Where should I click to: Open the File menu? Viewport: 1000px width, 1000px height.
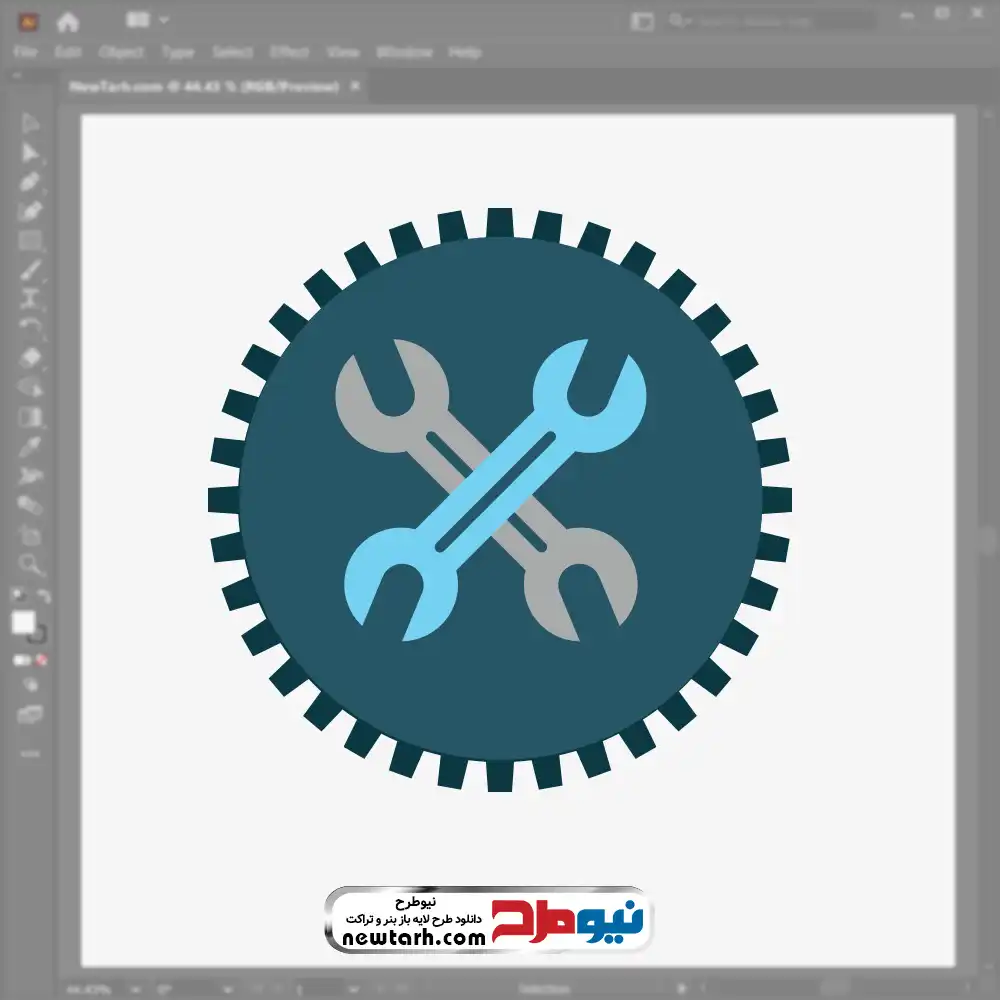click(x=26, y=52)
